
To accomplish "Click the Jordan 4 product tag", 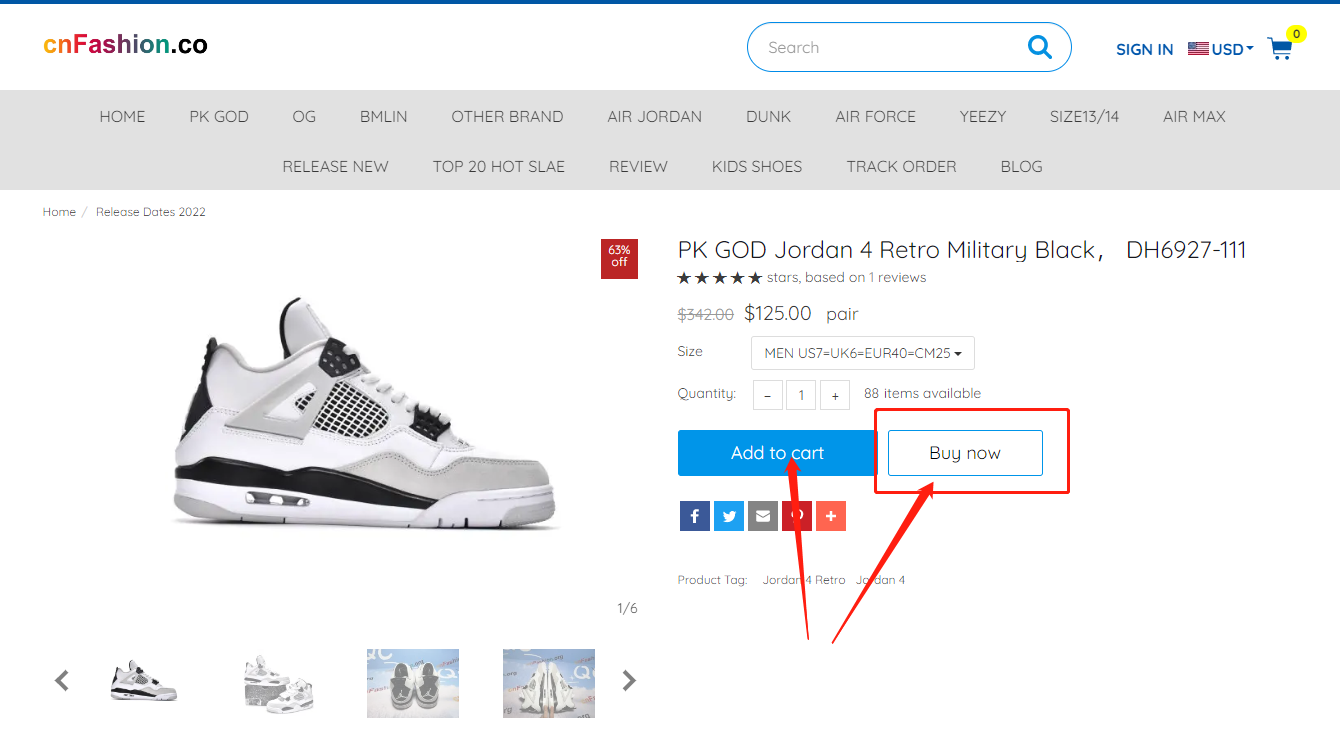I will click(880, 580).
